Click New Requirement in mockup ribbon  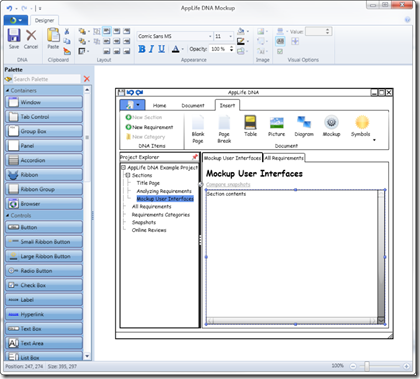click(x=149, y=127)
